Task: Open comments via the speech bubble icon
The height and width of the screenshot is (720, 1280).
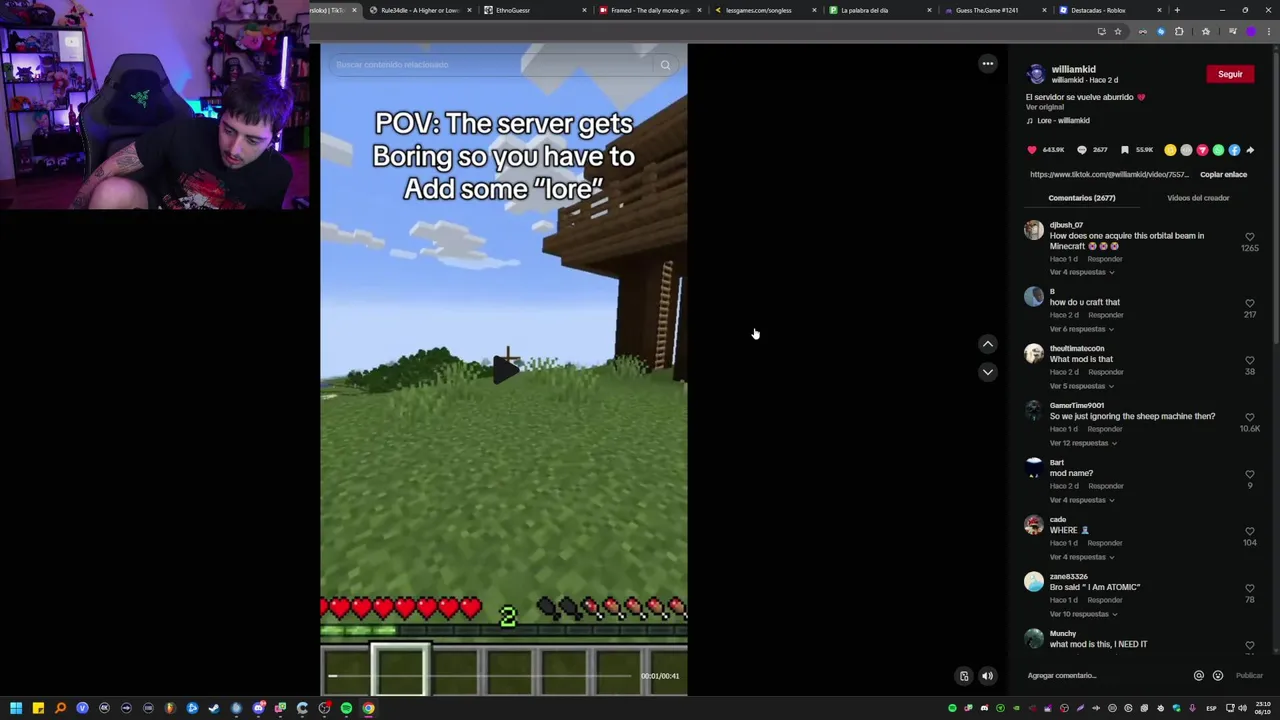Action: click(x=1081, y=150)
